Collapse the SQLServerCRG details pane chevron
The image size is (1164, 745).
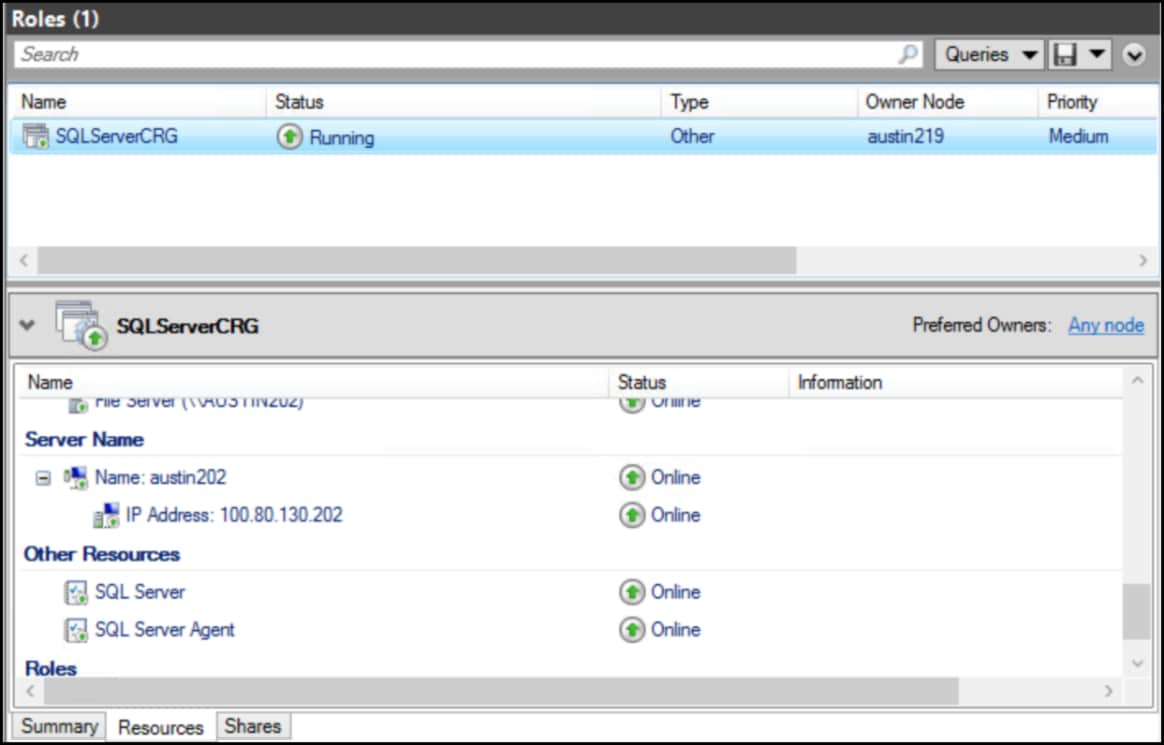coord(27,325)
